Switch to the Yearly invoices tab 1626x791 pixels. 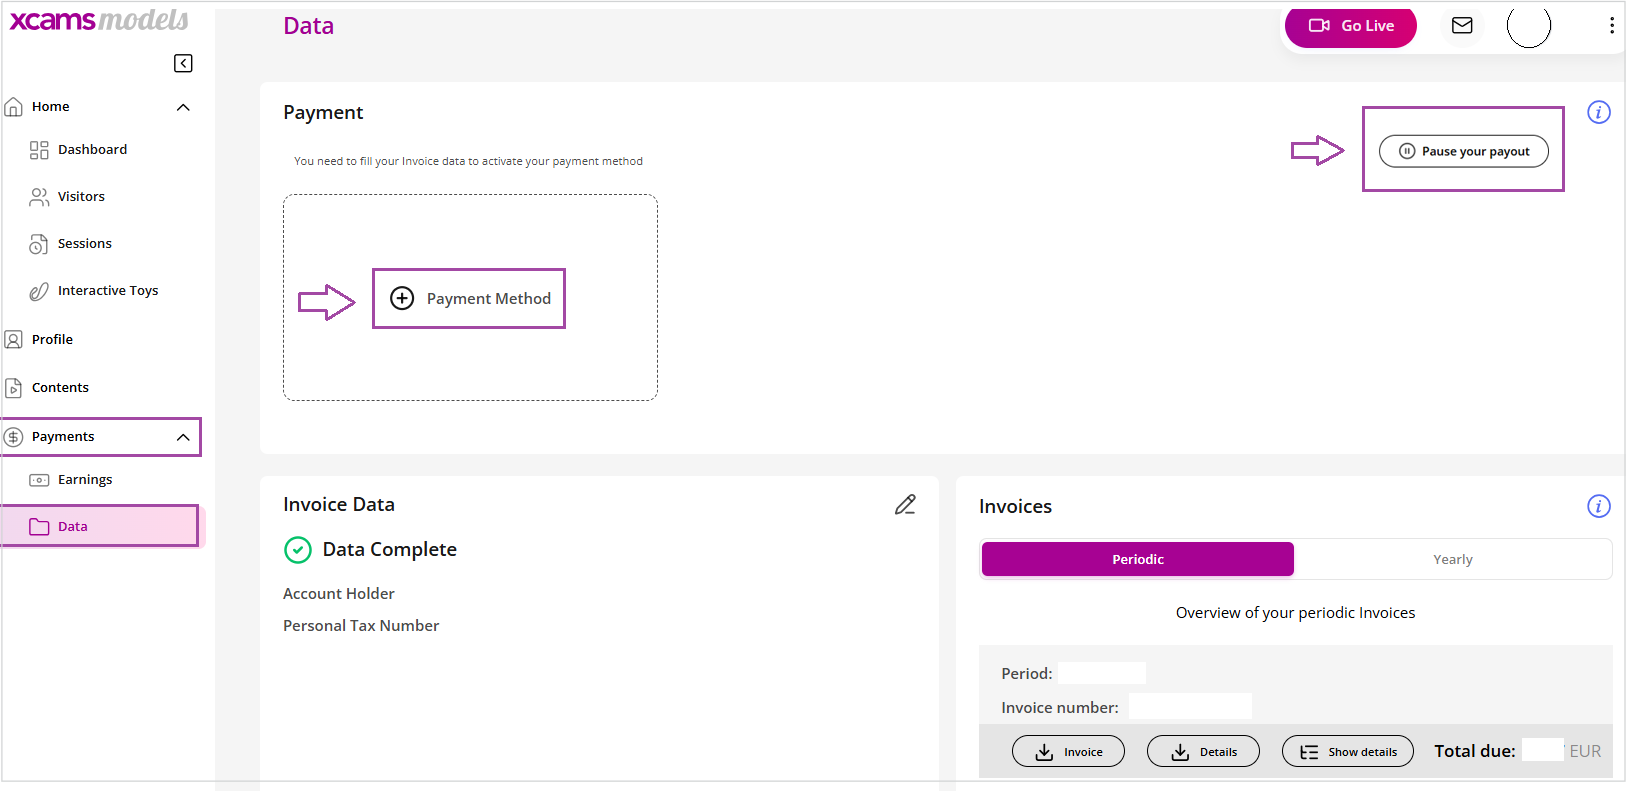(x=1452, y=559)
